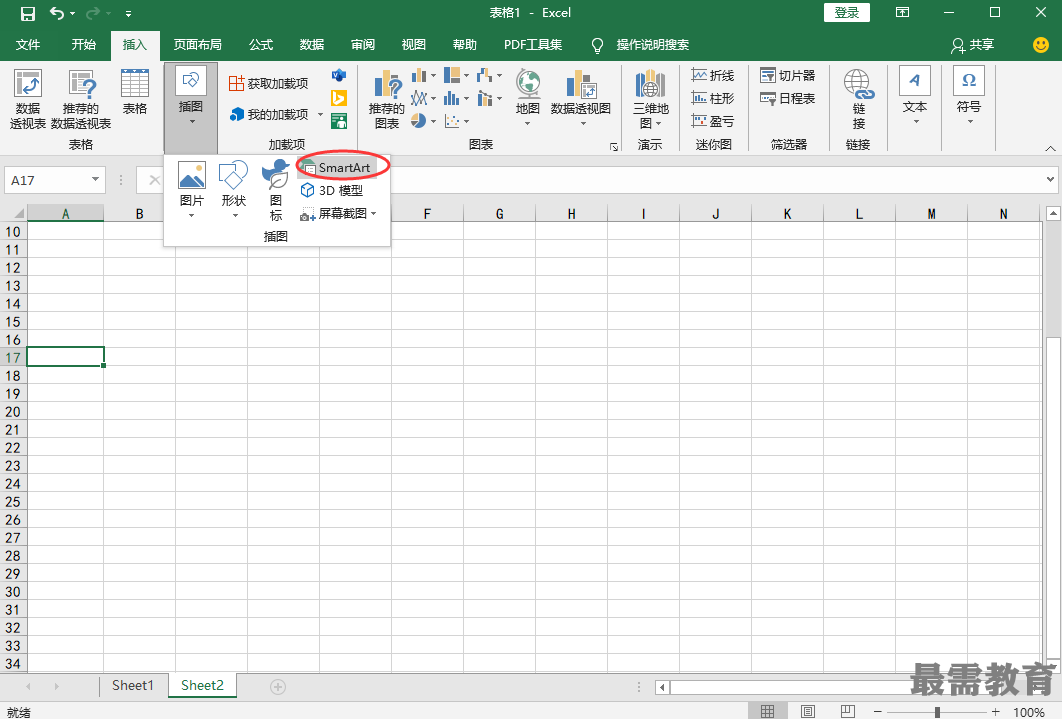Image resolution: width=1062 pixels, height=719 pixels.
Task: Collapse the ribbon with the chevron
Action: [x=1050, y=148]
